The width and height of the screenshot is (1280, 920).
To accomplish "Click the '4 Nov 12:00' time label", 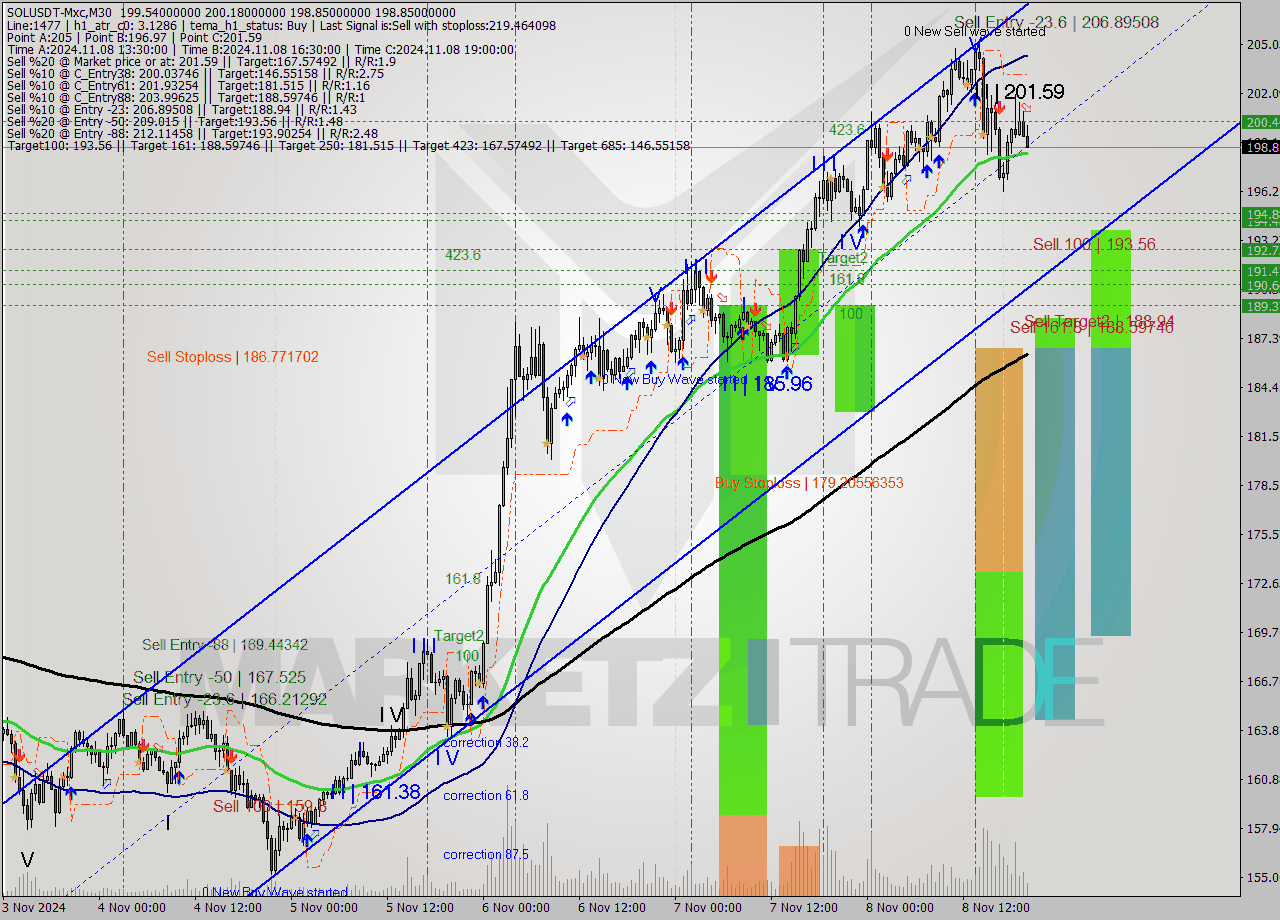I will (228, 908).
